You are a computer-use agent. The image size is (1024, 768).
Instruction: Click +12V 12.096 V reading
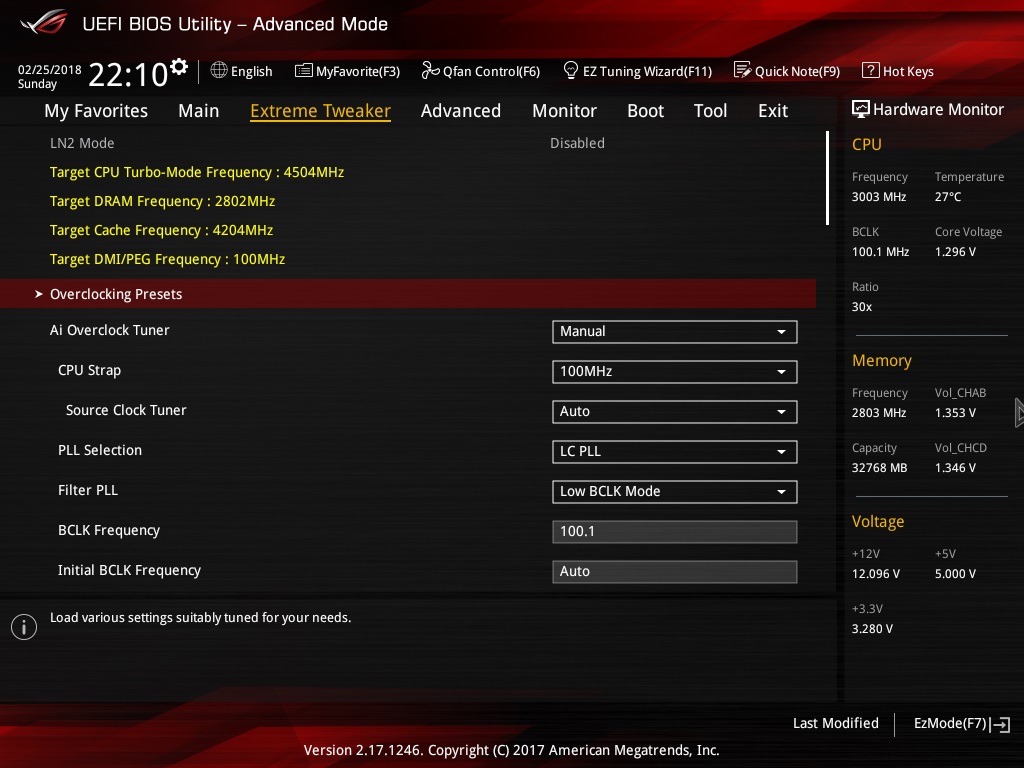coord(876,573)
